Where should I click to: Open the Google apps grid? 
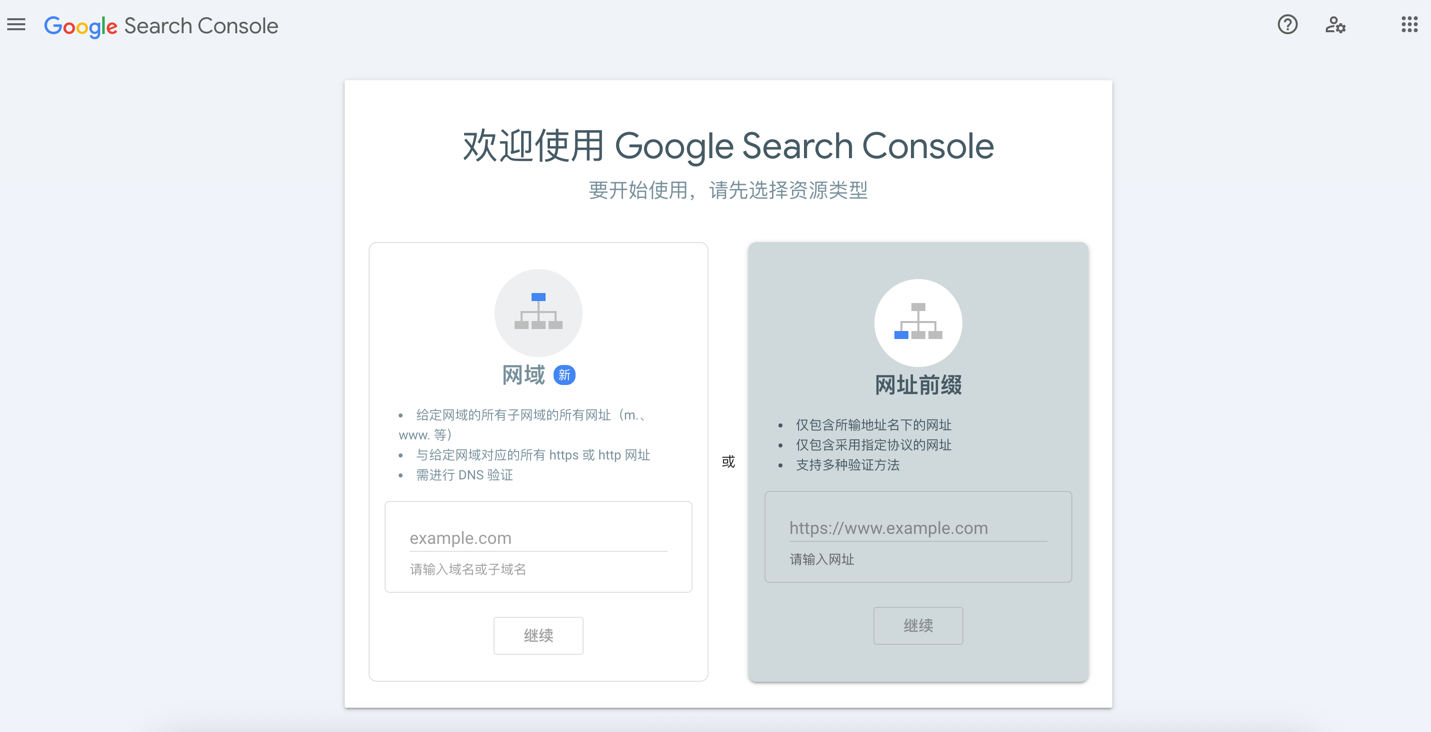[1409, 25]
